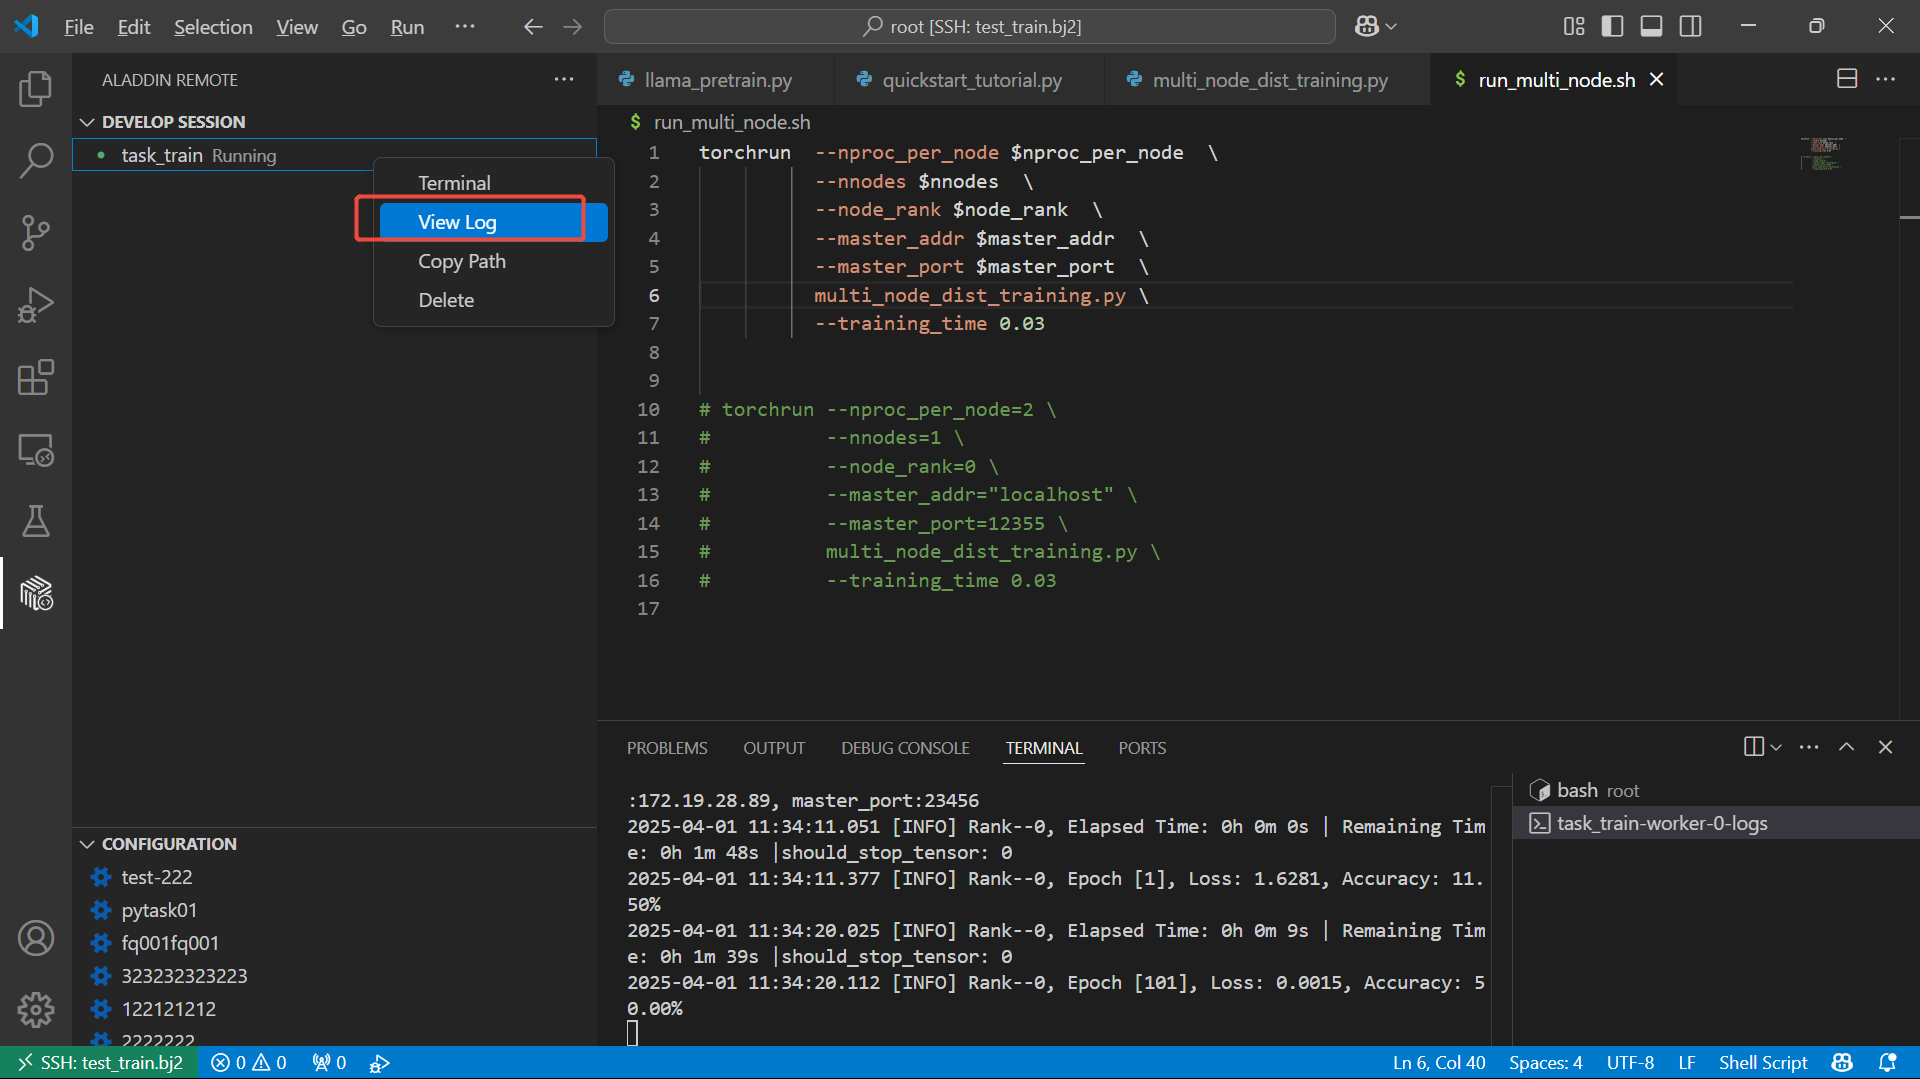Open the Go menu
The height and width of the screenshot is (1079, 1920).
(354, 27)
